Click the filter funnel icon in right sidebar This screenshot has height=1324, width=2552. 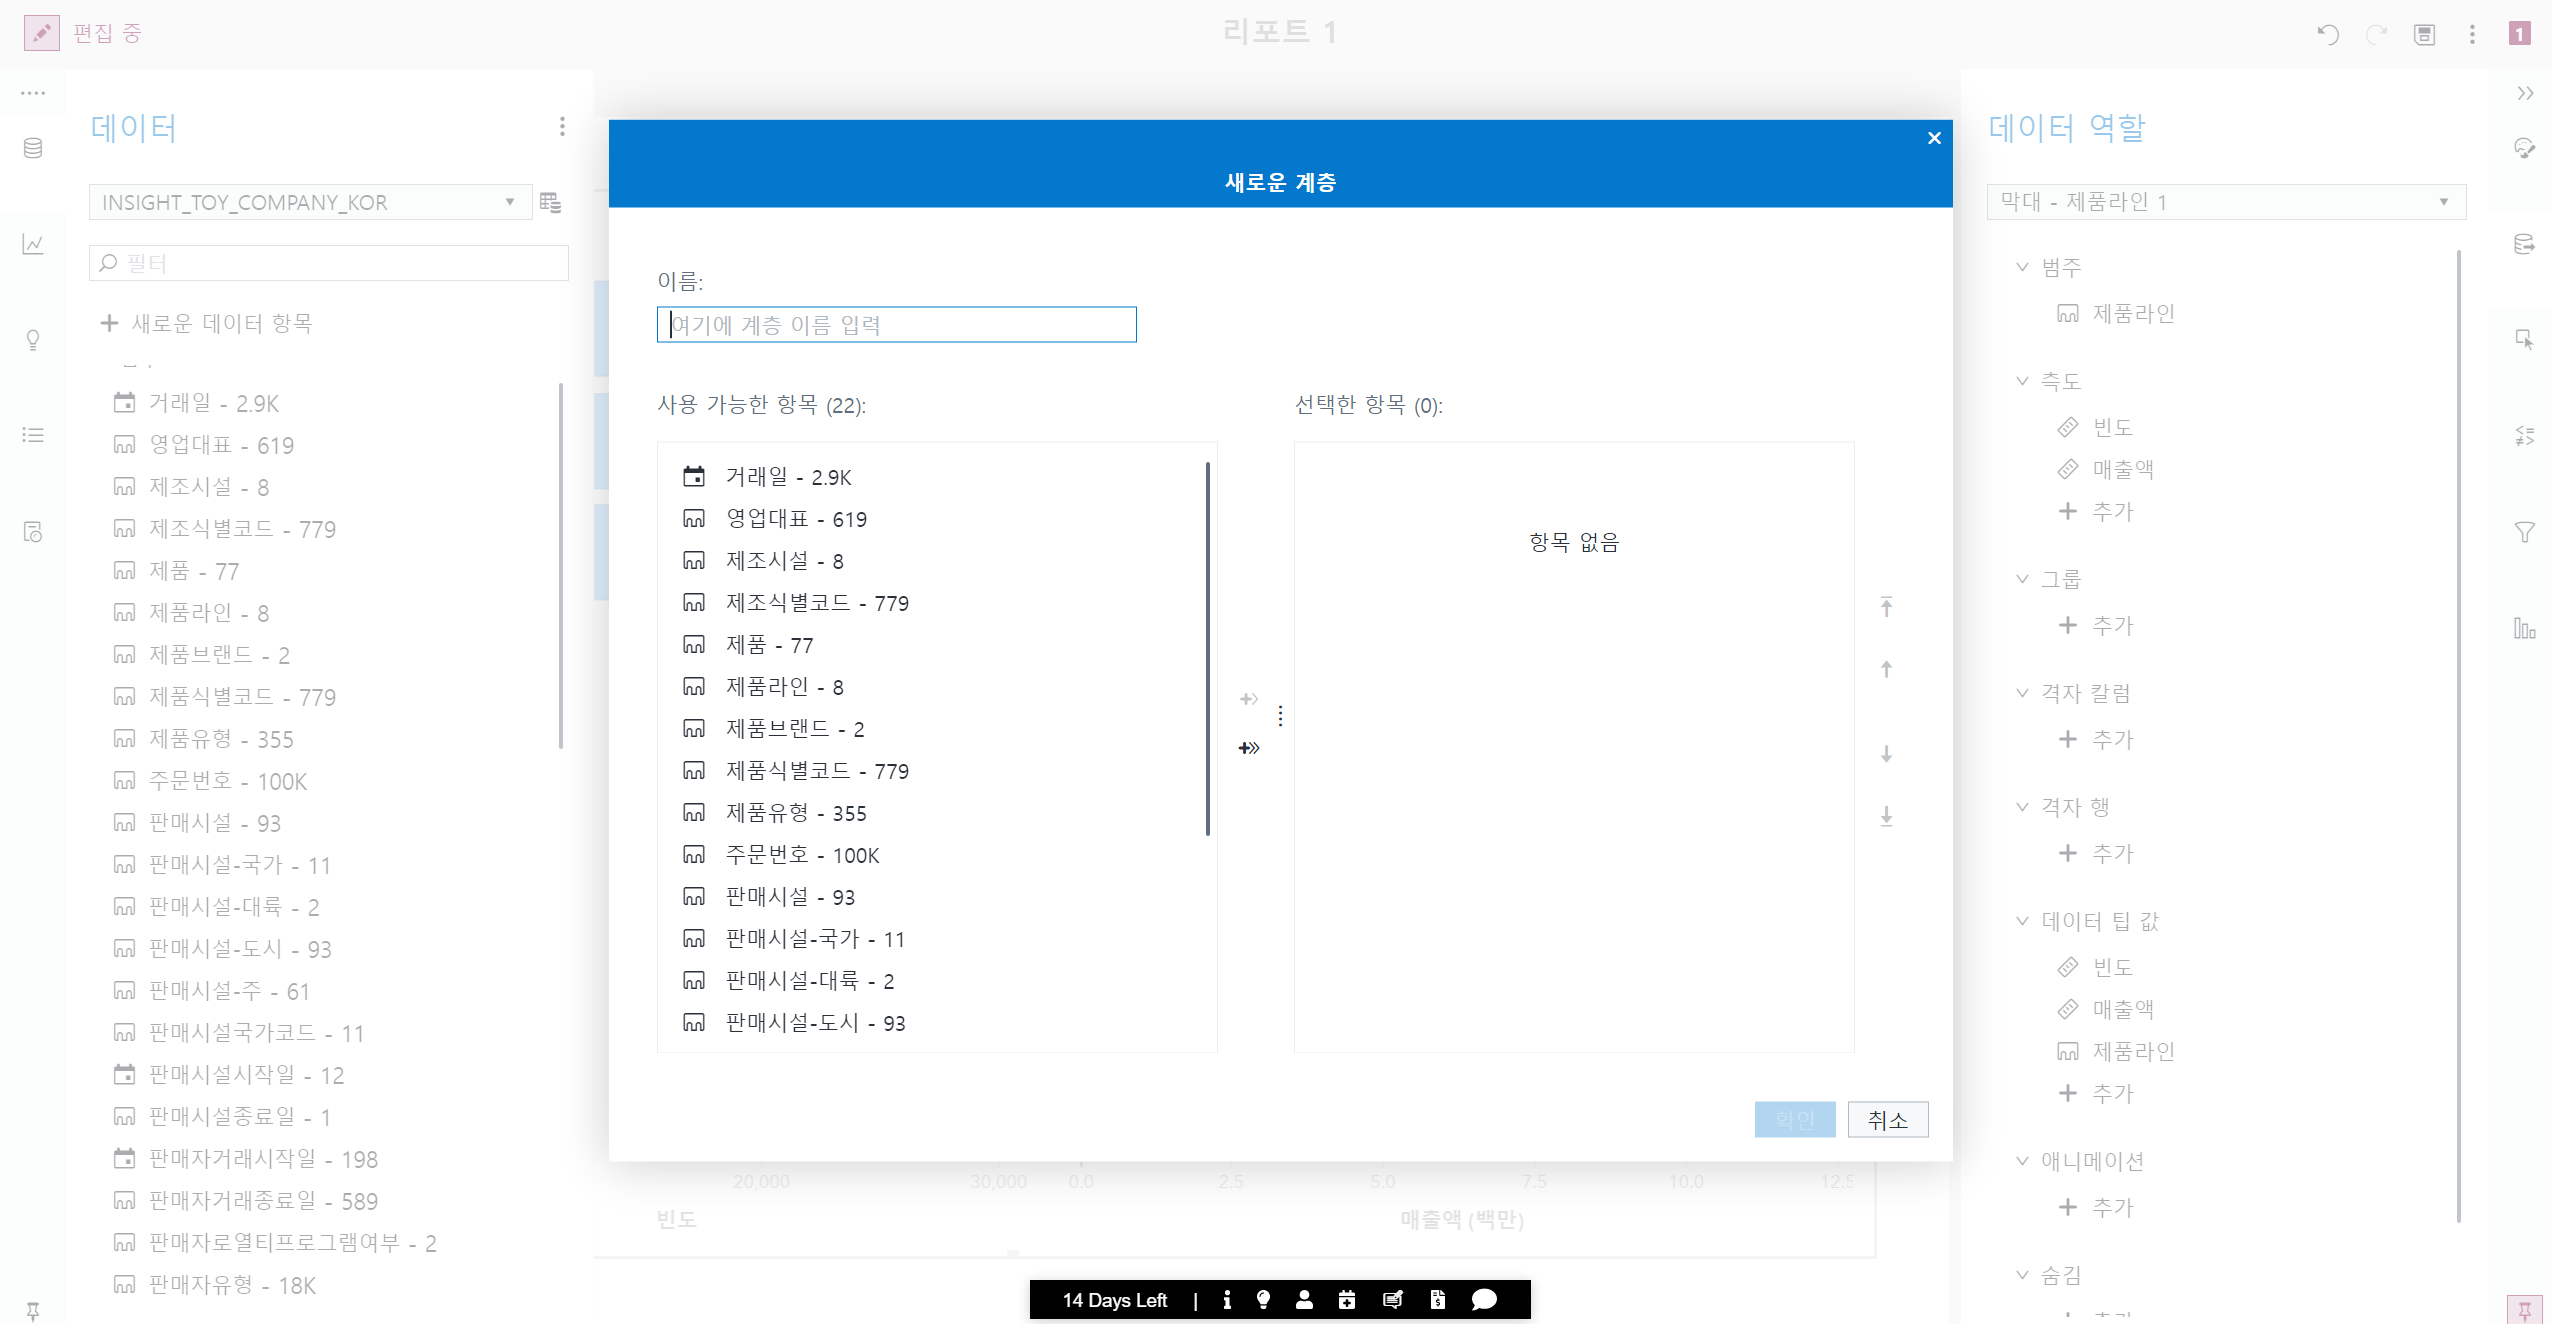[2524, 532]
